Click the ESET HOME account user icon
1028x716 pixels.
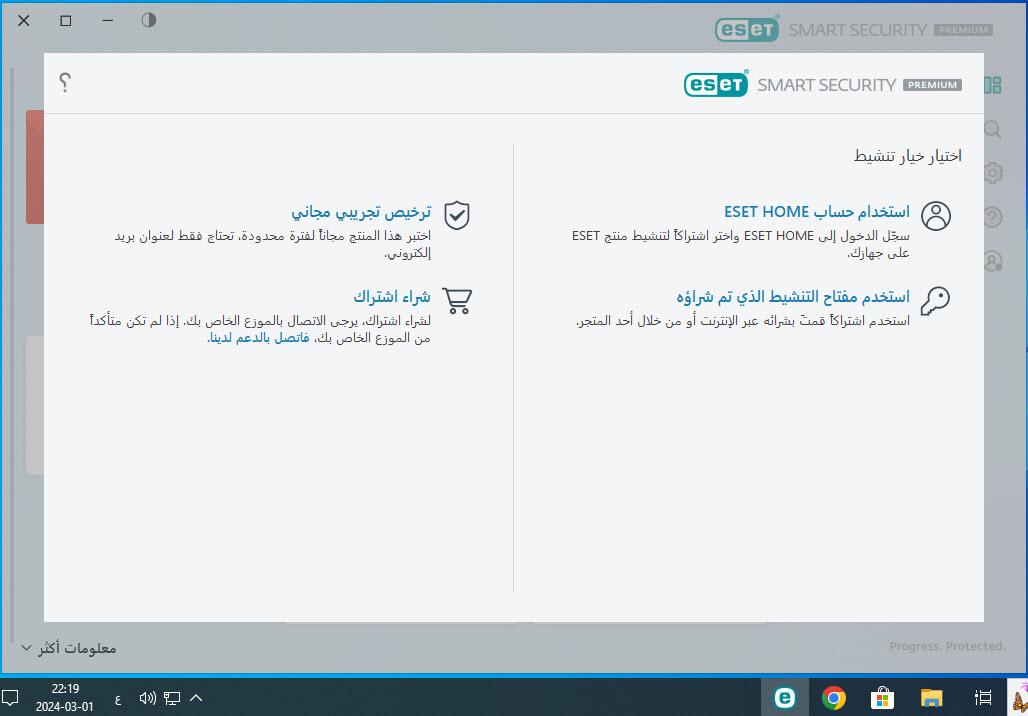[936, 216]
